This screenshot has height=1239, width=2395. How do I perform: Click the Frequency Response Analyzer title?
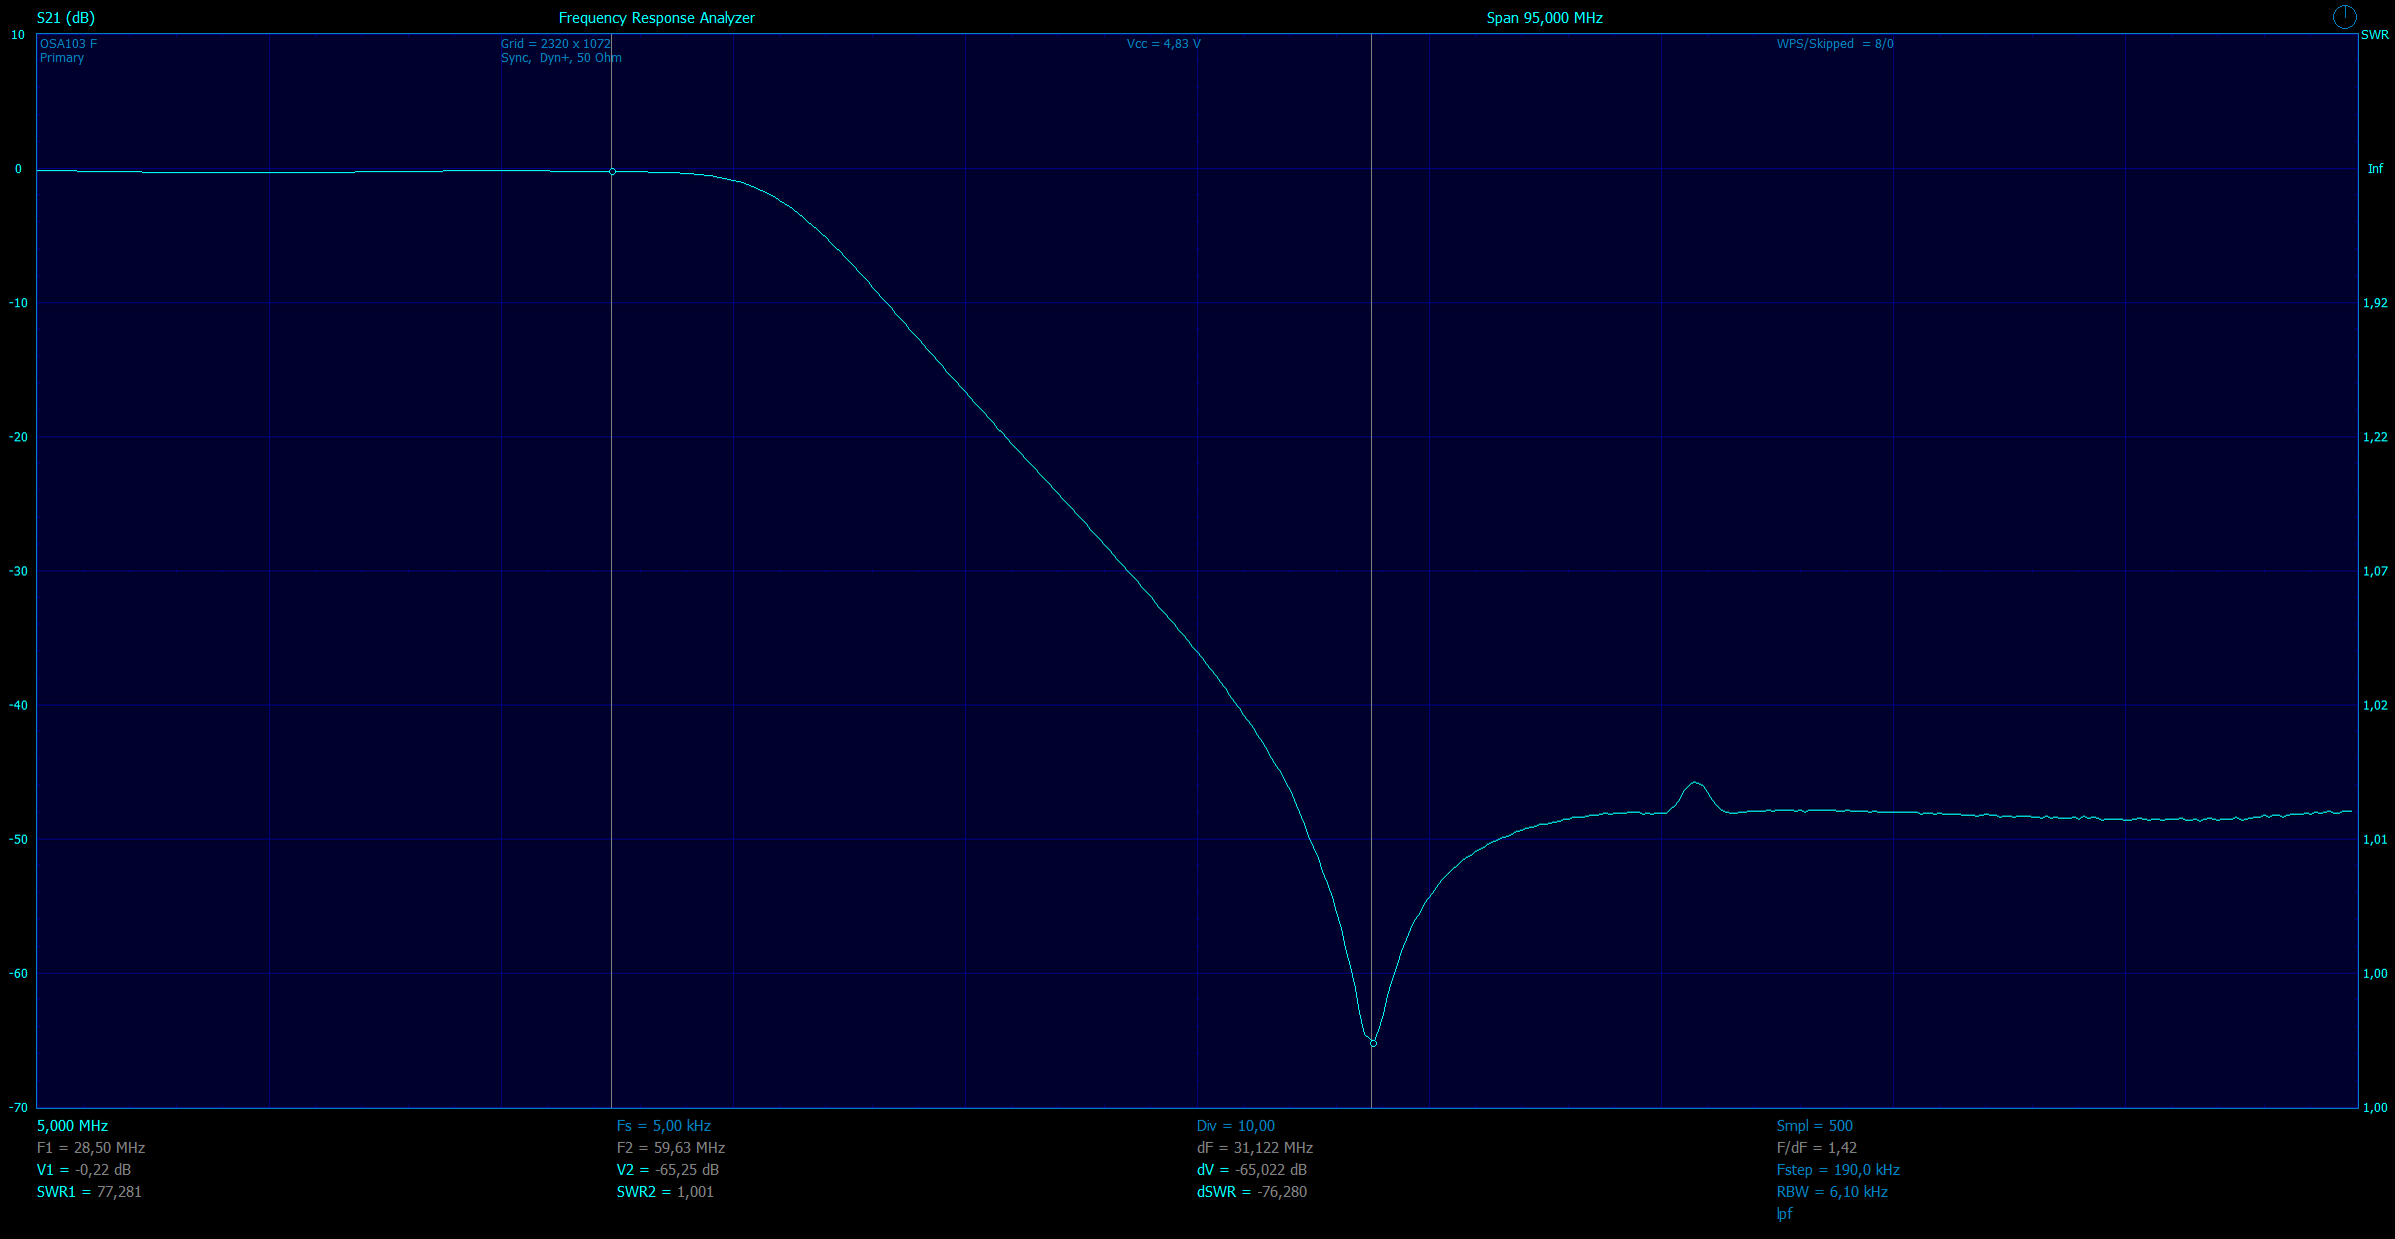coord(656,18)
